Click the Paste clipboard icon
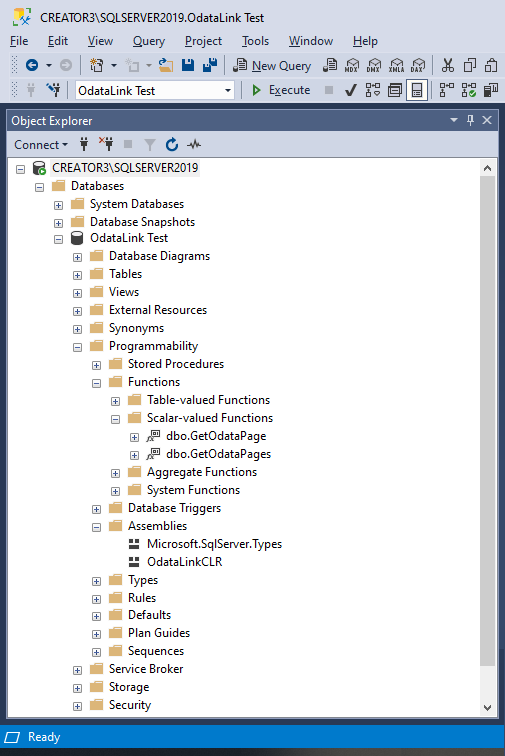This screenshot has width=505, height=756. pos(491,65)
